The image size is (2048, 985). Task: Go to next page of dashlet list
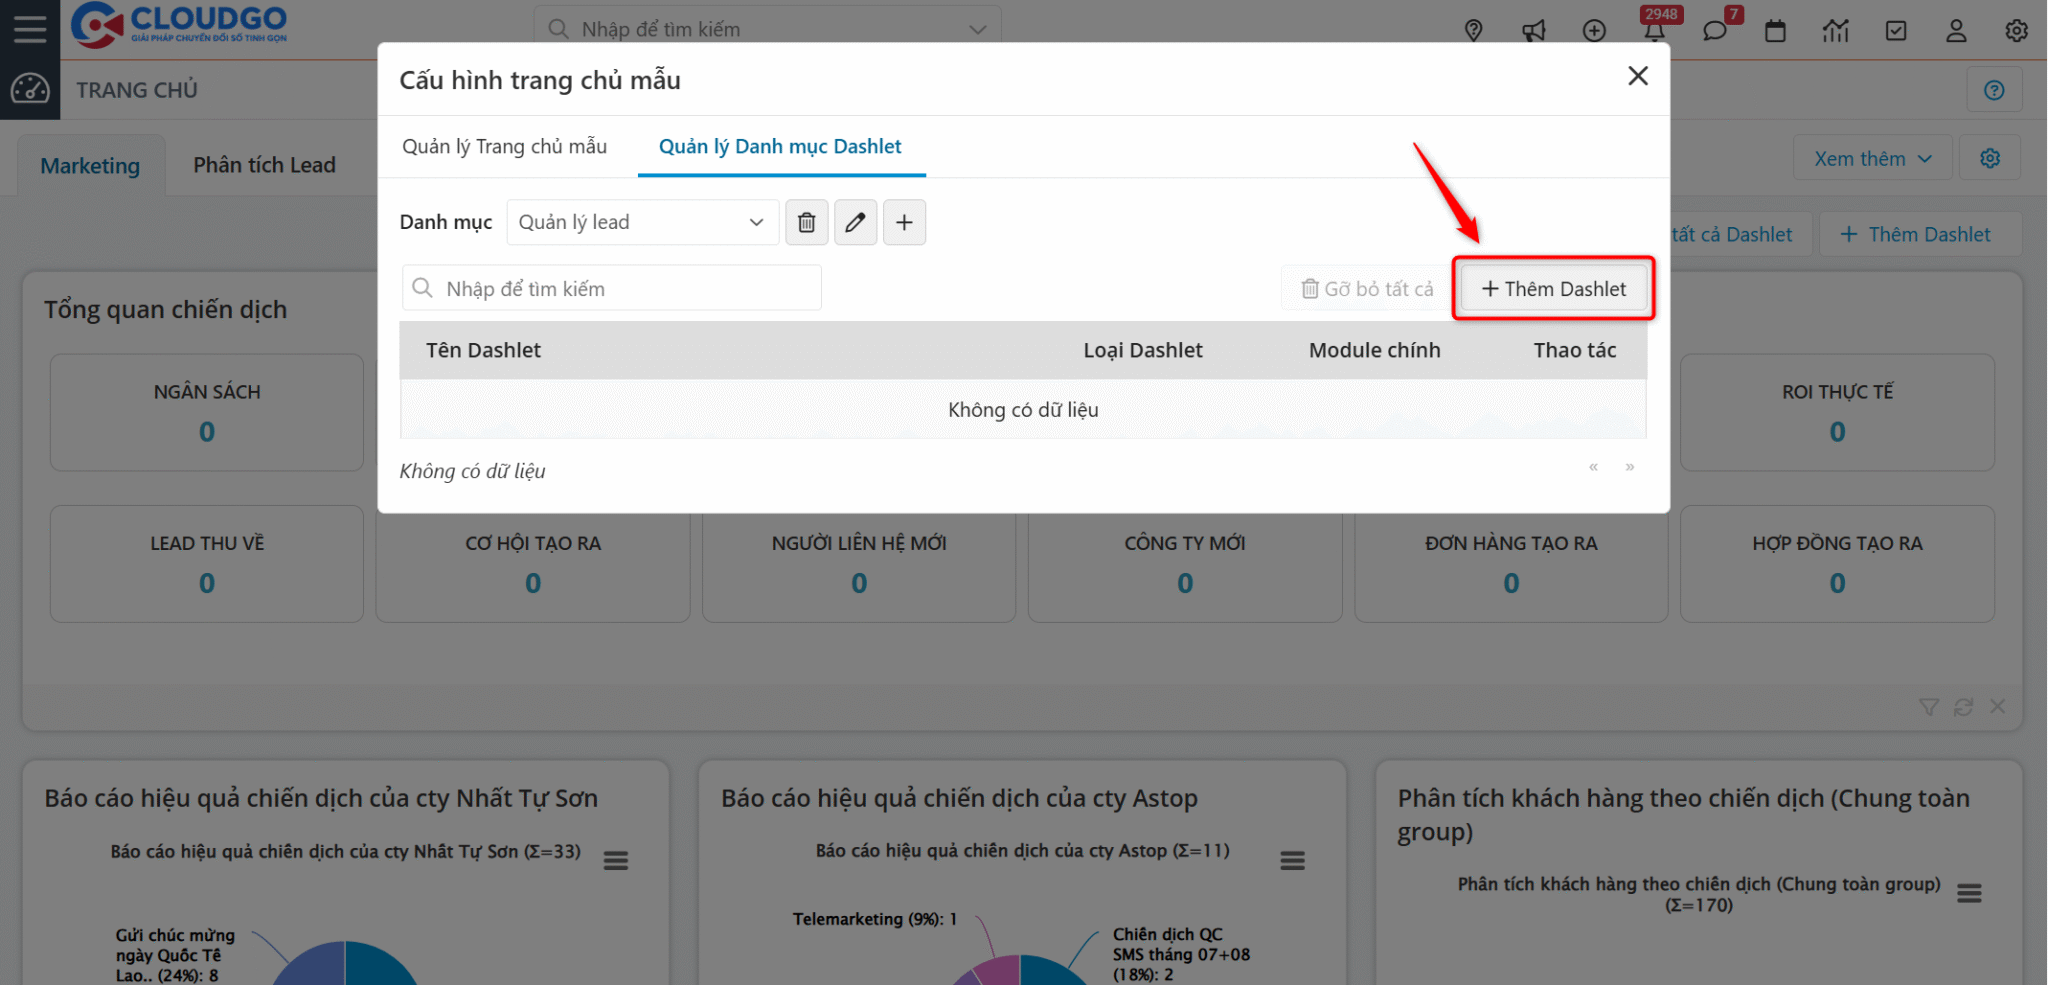pyautogui.click(x=1630, y=467)
